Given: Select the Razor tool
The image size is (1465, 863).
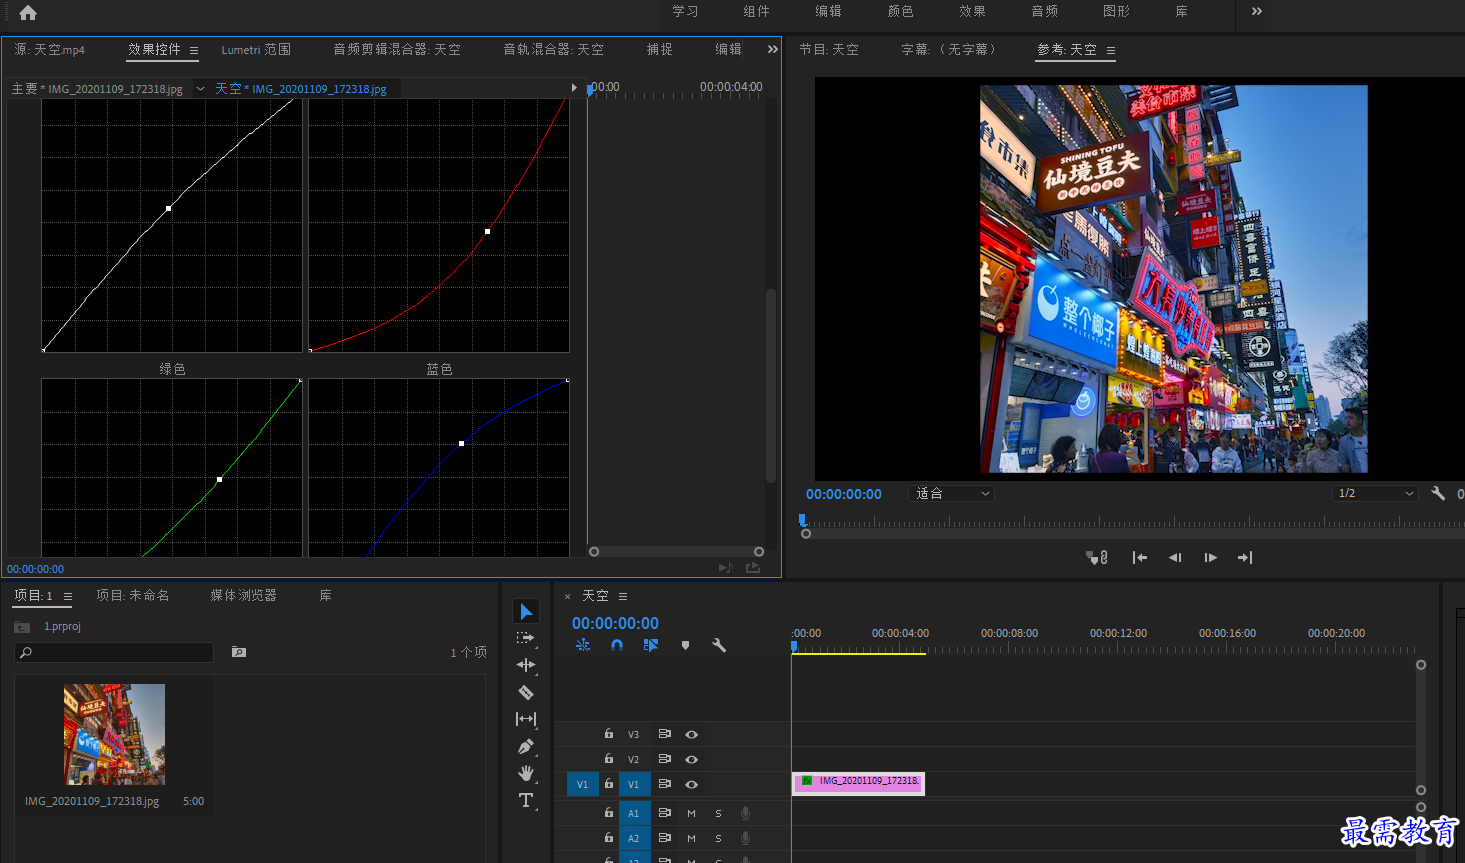Looking at the screenshot, I should [x=526, y=692].
